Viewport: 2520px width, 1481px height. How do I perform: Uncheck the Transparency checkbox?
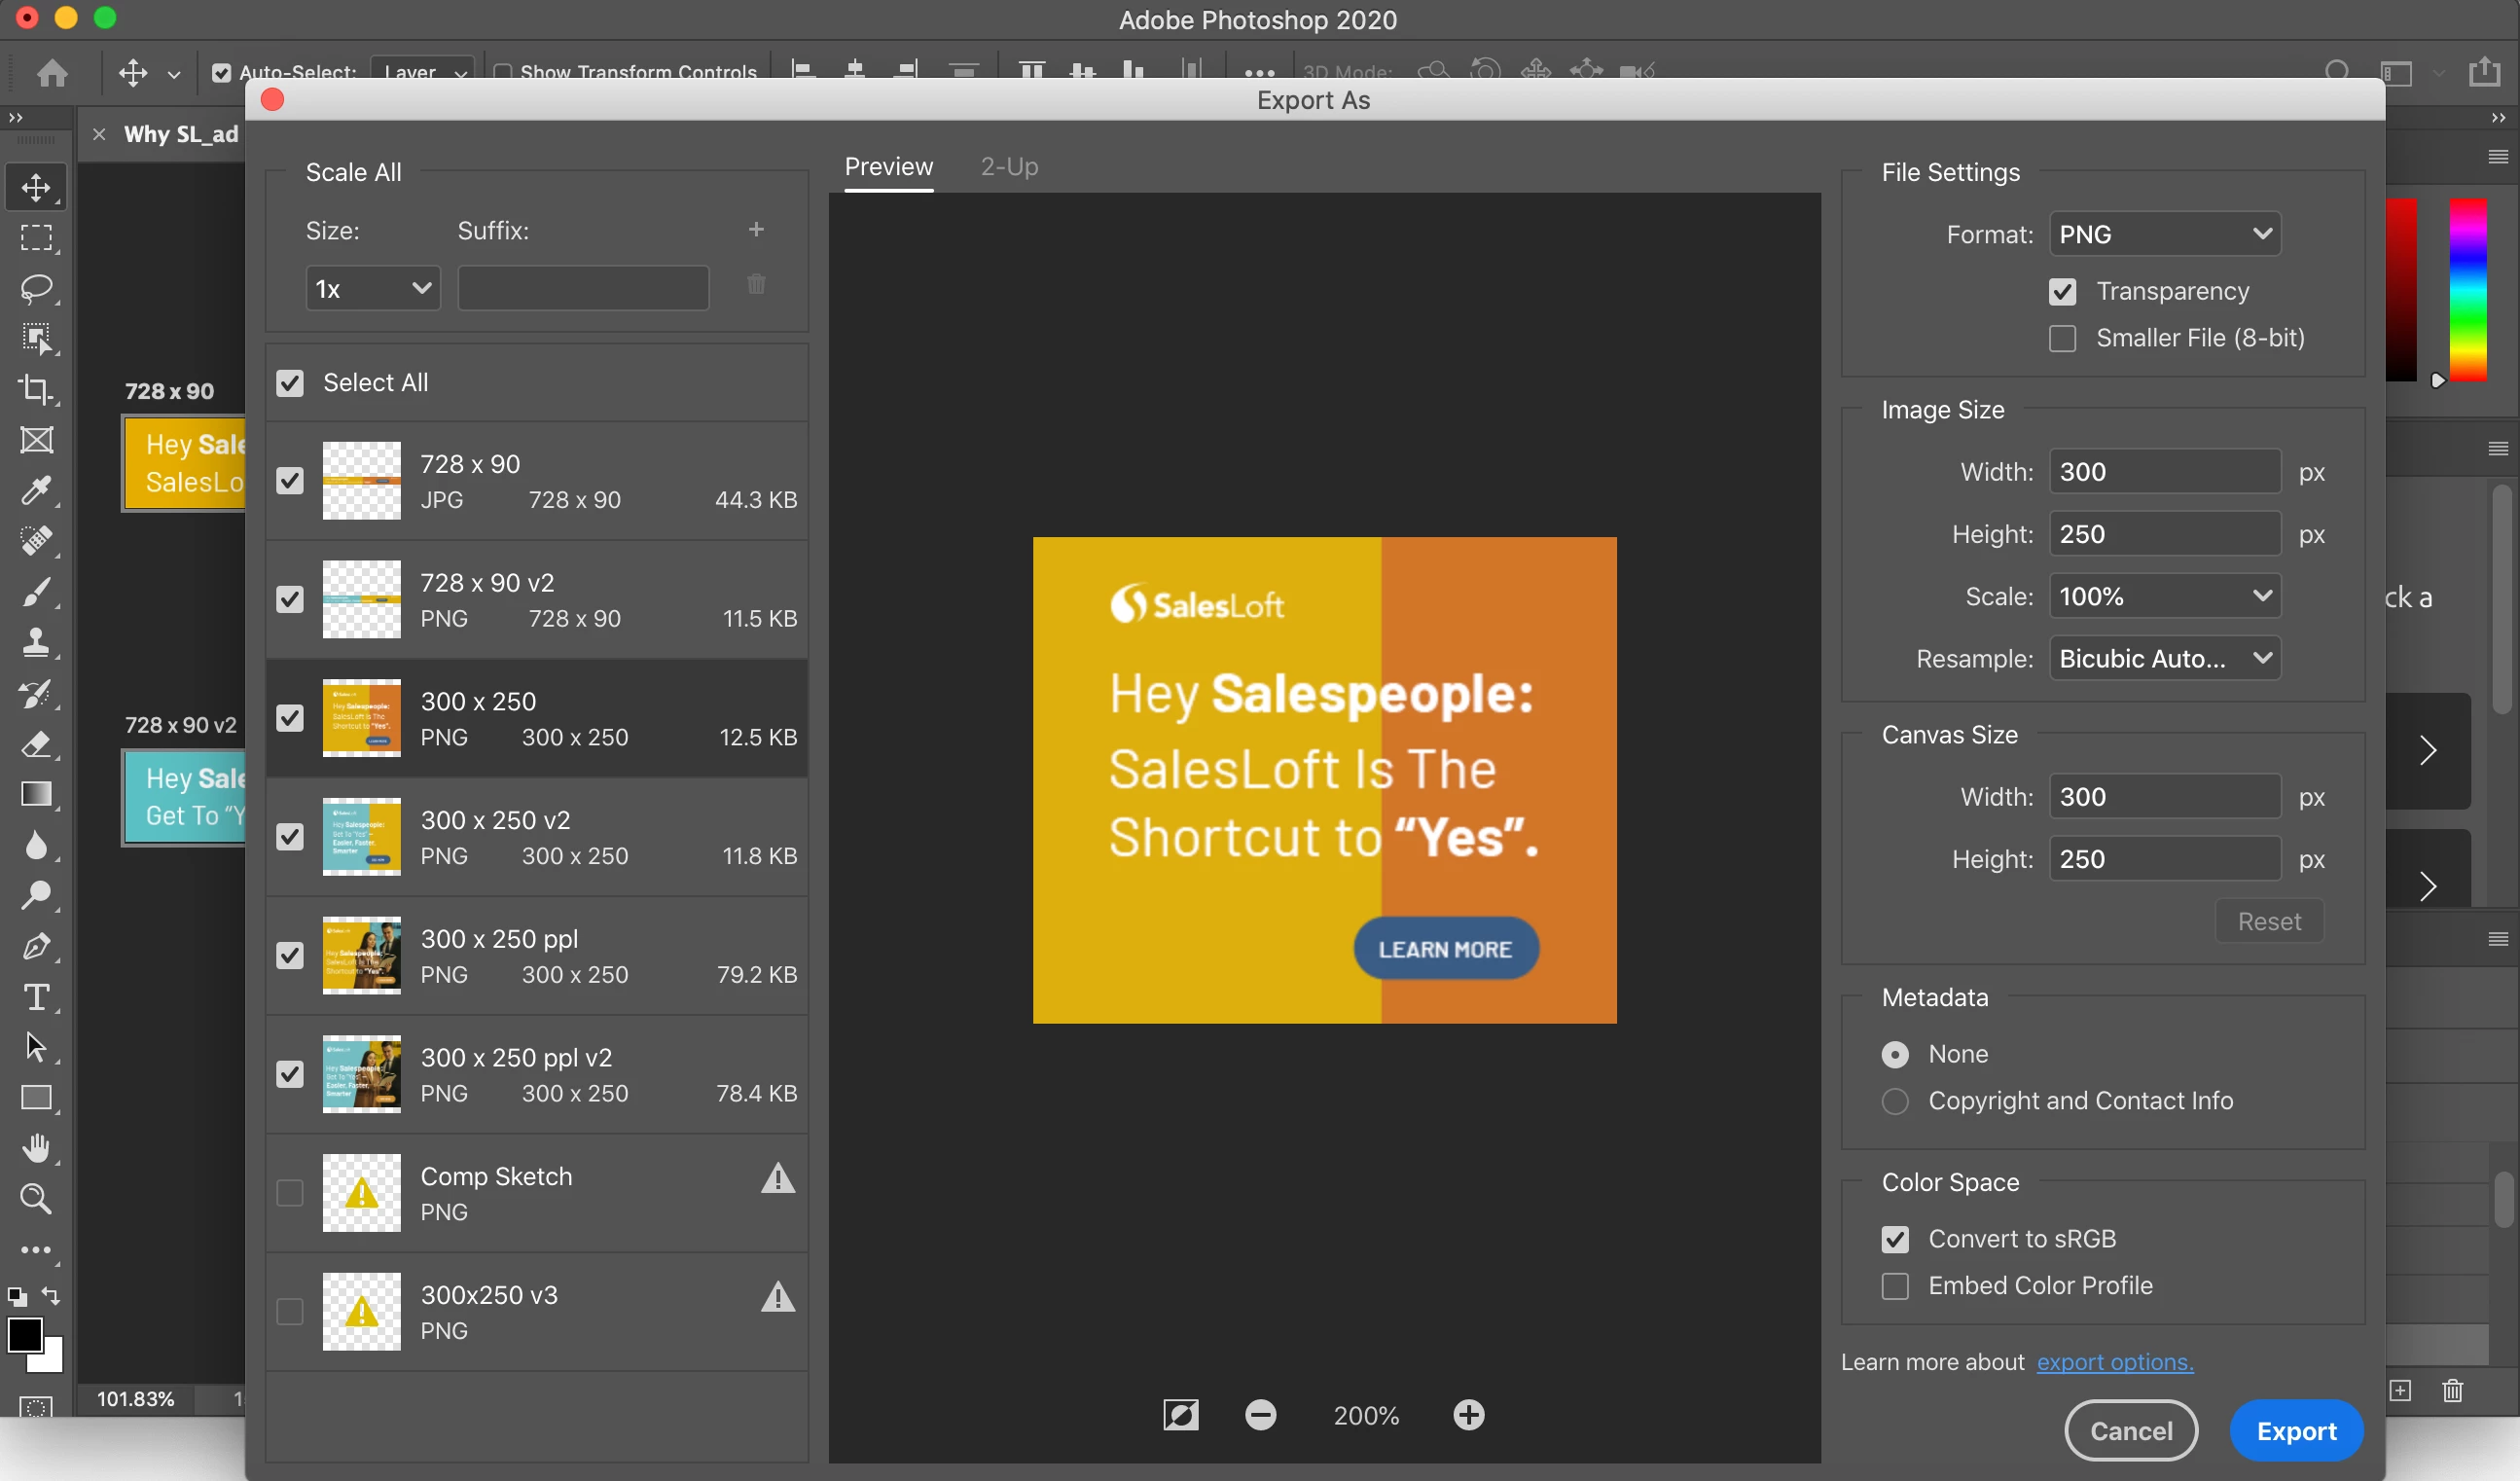point(2062,292)
